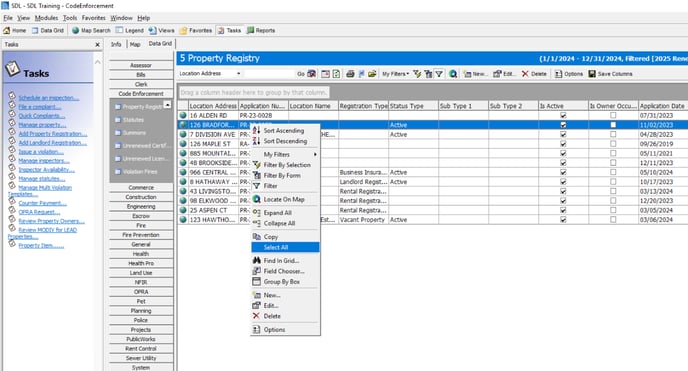Open Reports from the toolbar

point(261,31)
